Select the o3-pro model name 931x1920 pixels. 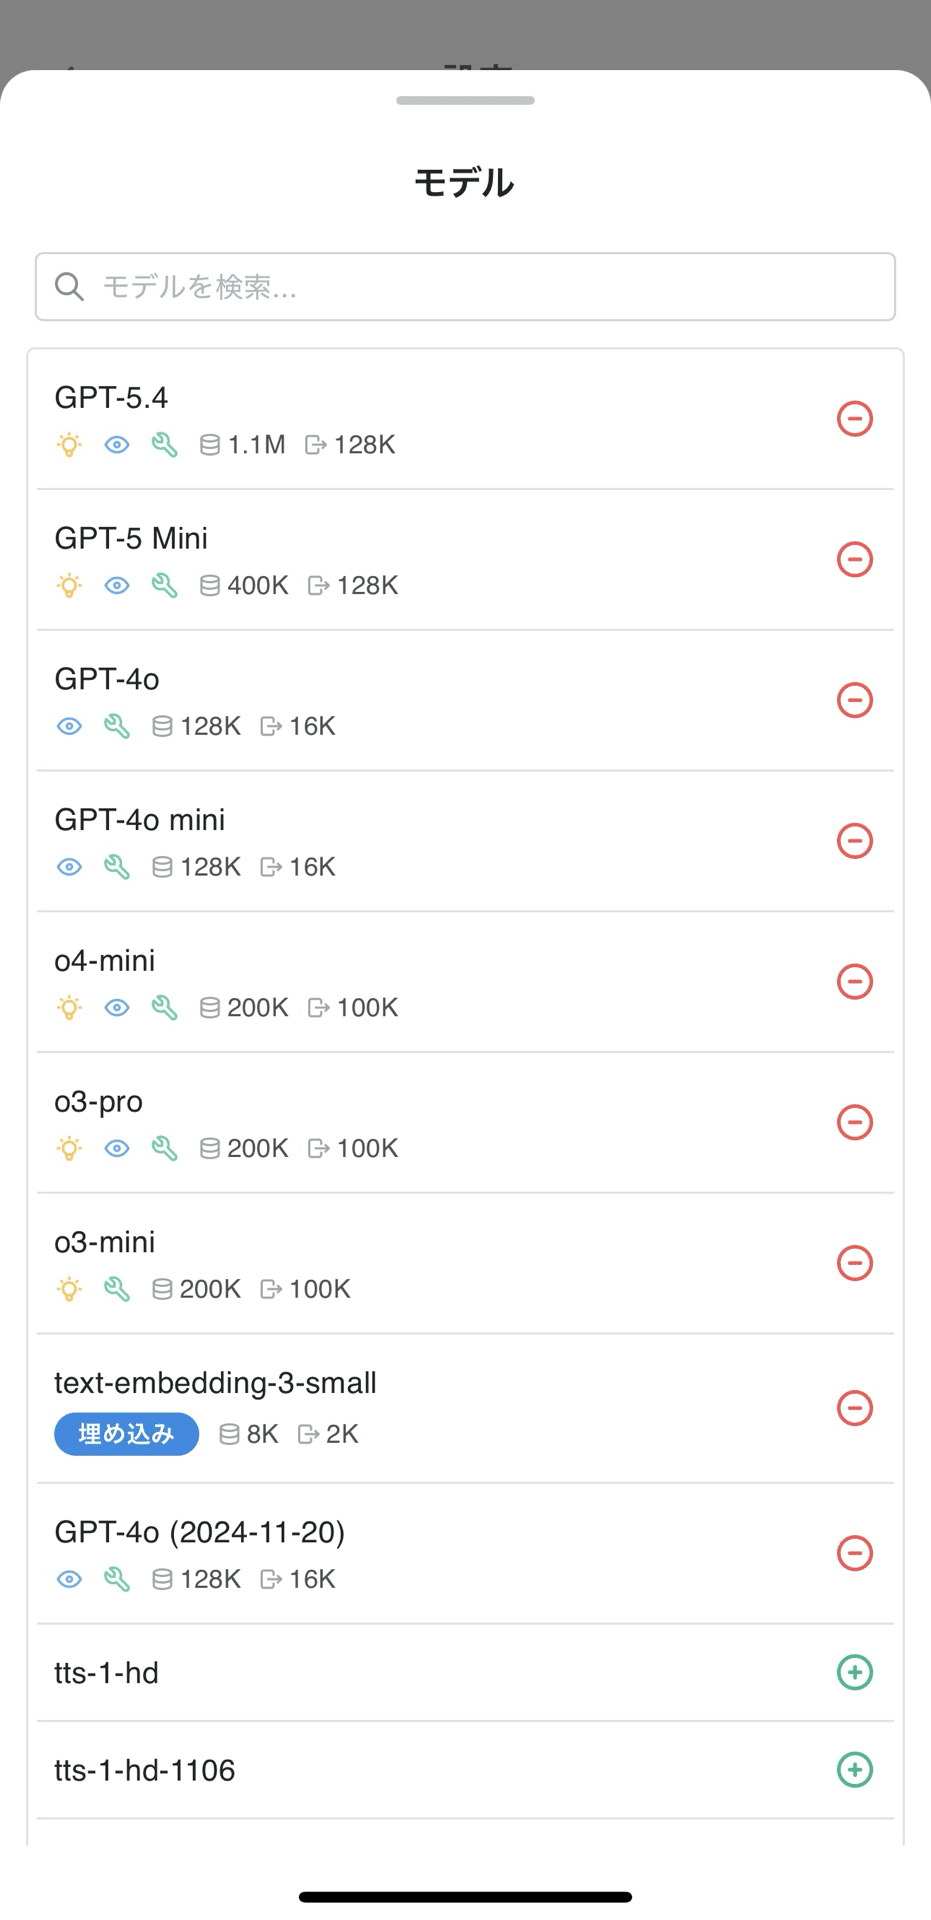[x=99, y=1101]
